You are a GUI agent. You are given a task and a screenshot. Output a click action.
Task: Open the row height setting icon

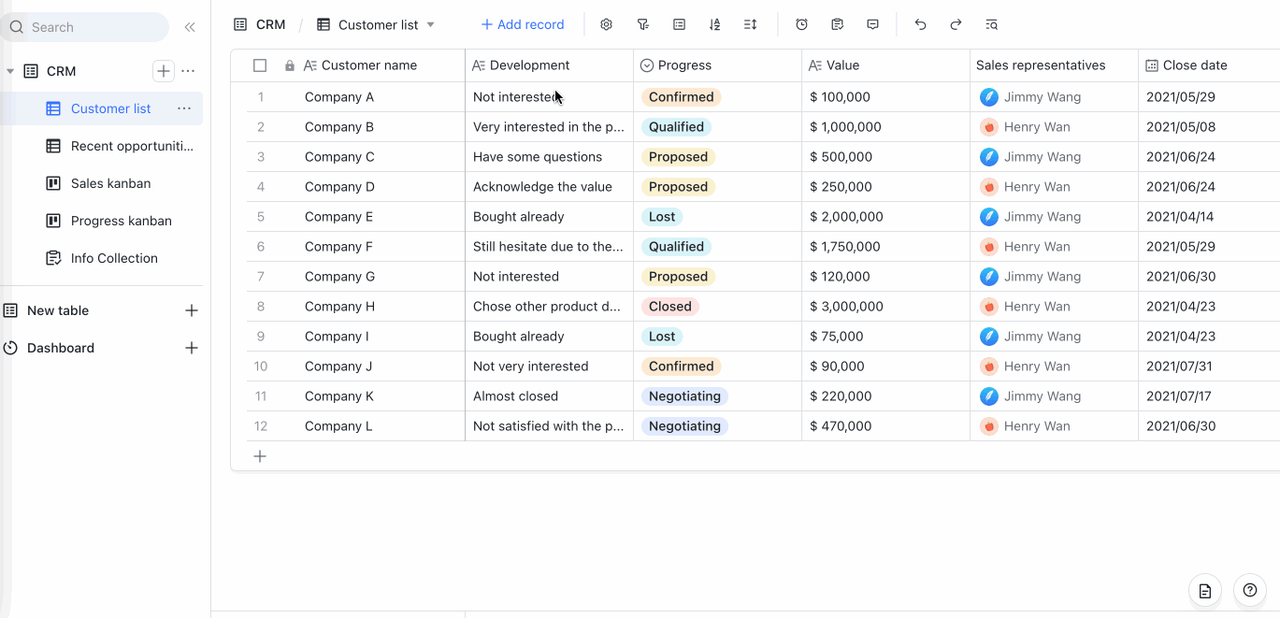pyautogui.click(x=751, y=25)
